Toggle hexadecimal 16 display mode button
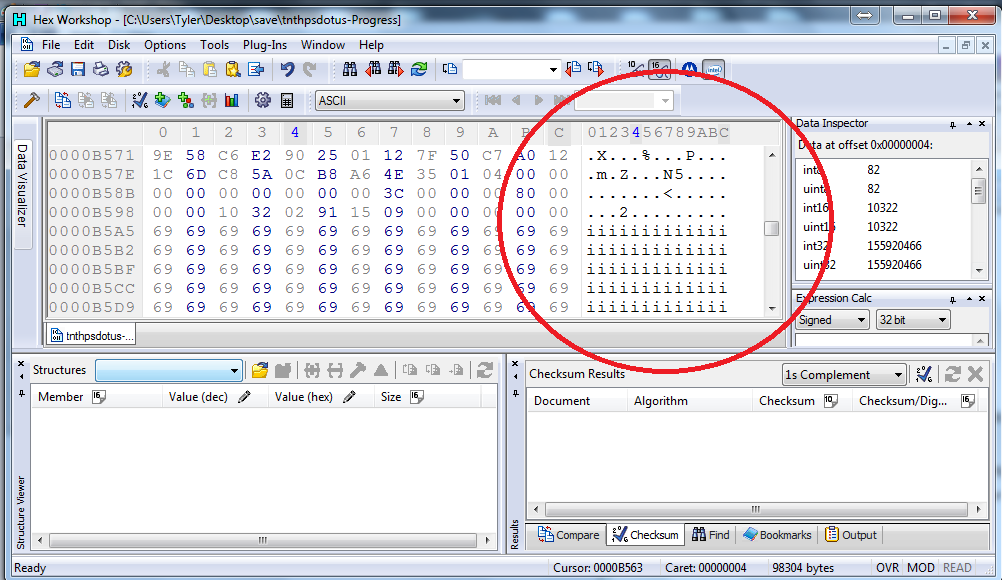Image resolution: width=1002 pixels, height=580 pixels. pyautogui.click(x=659, y=70)
